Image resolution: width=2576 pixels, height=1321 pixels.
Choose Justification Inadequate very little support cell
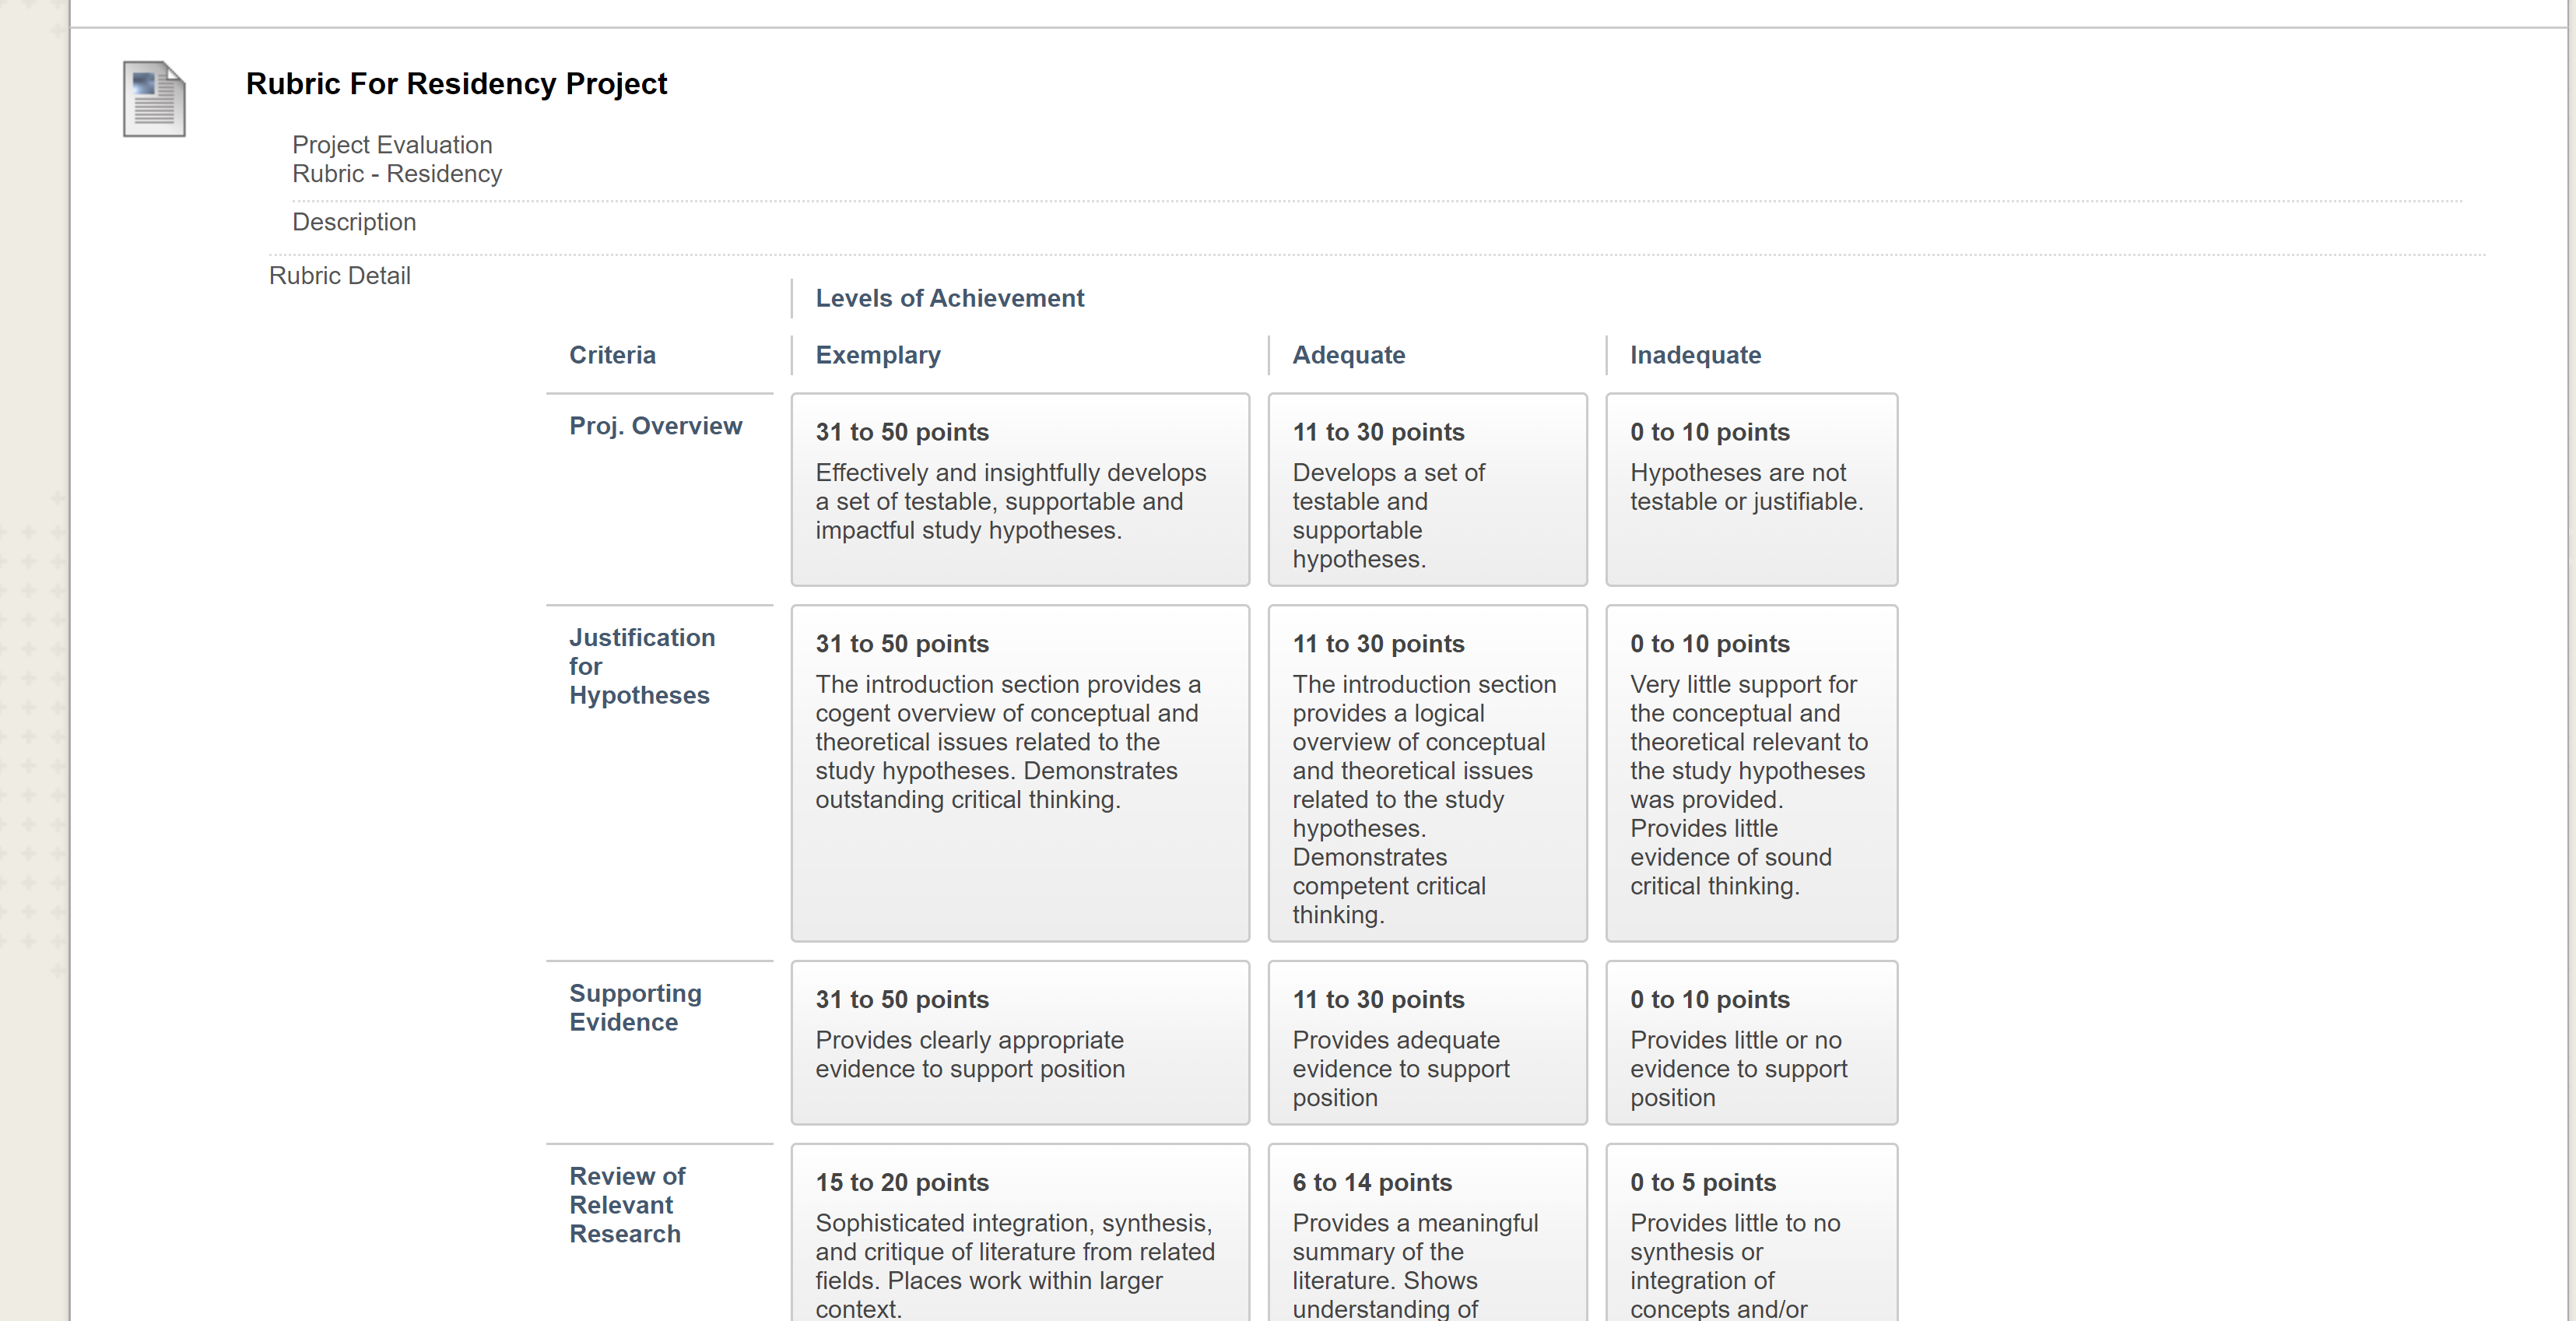(1751, 773)
